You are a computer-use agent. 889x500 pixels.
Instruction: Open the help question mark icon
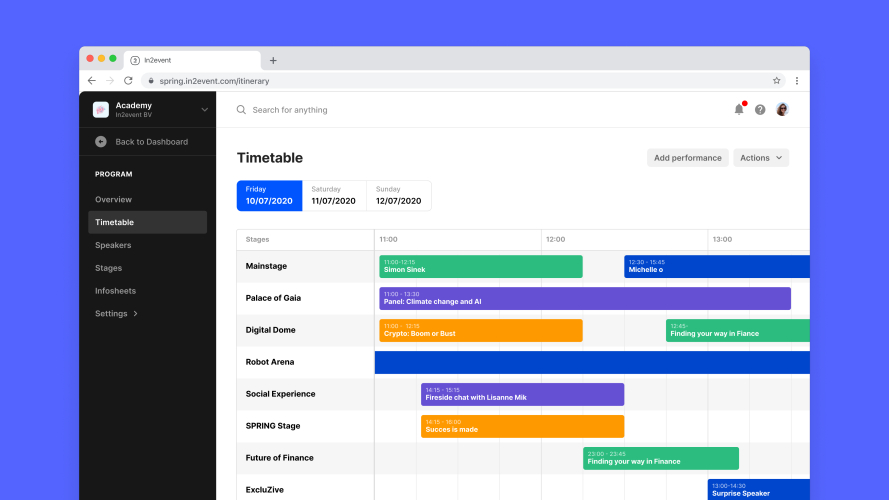point(760,110)
